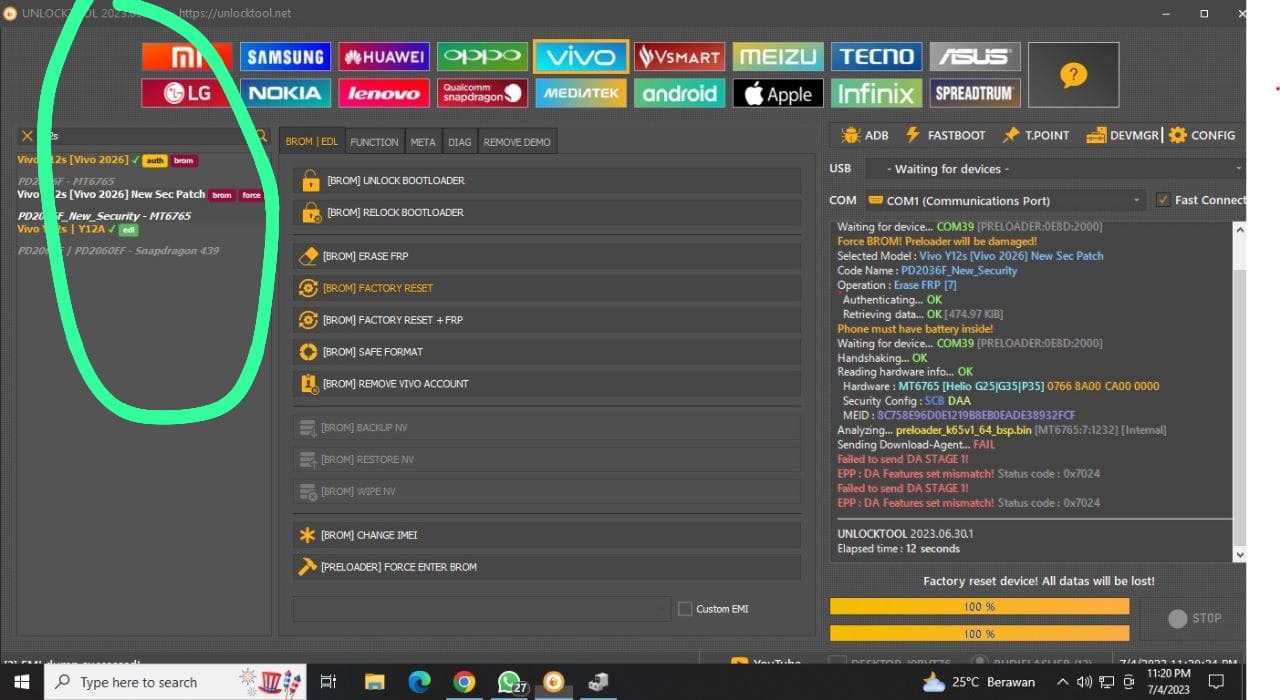Pick the Apple brand logo
The width and height of the screenshot is (1280, 700).
[x=778, y=93]
